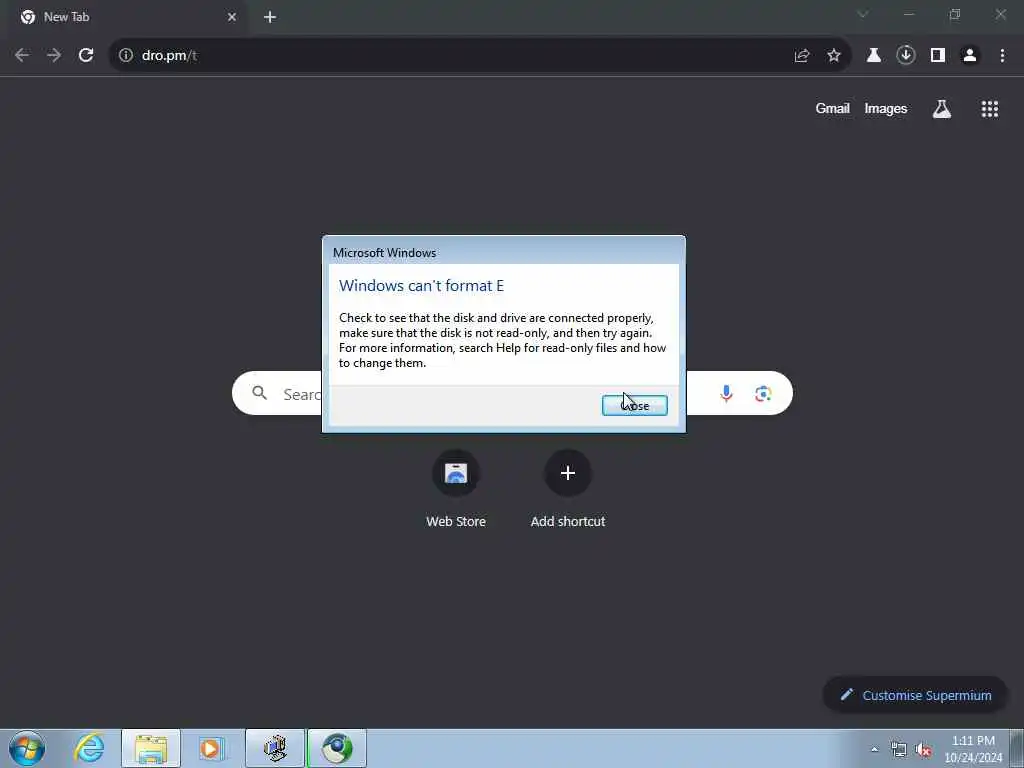Close the Windows can't format E dialog
The image size is (1024, 768).
pos(634,405)
